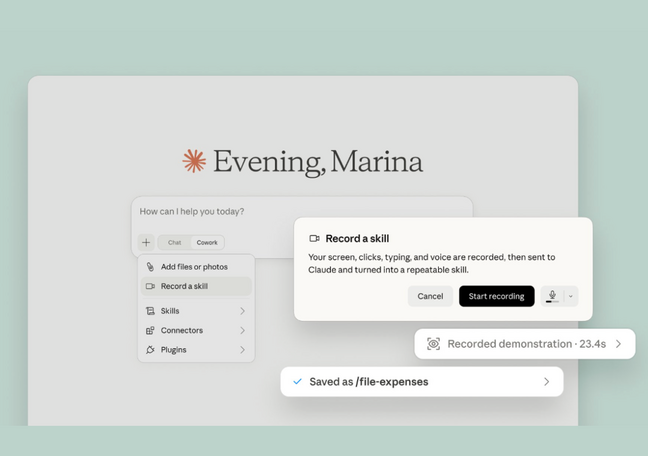648x456 pixels.
Task: Click the camera icon in the dialog title
Action: pyautogui.click(x=314, y=239)
